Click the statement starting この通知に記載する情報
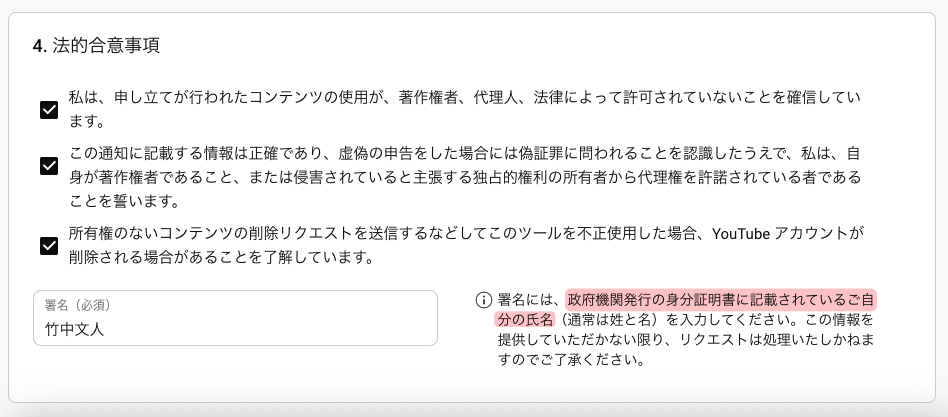 [300, 155]
